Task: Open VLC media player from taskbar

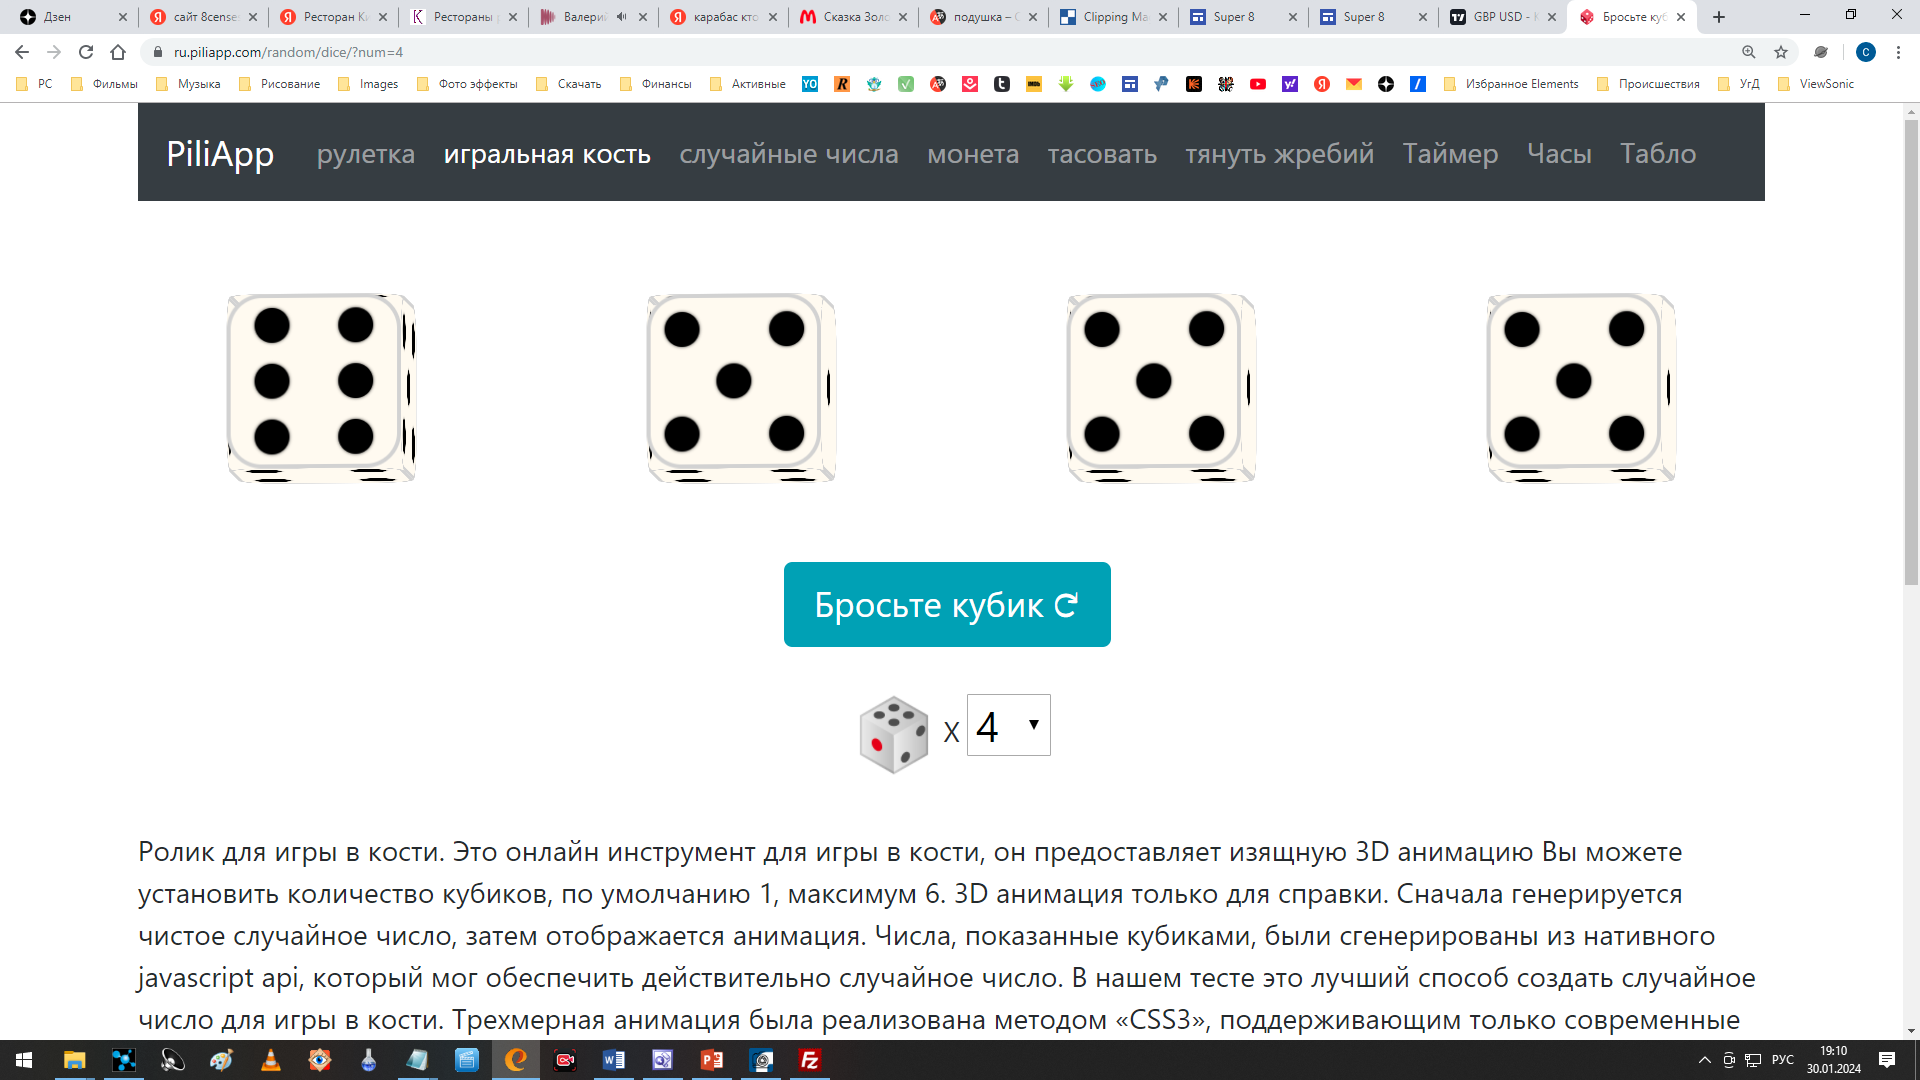Action: tap(271, 1060)
